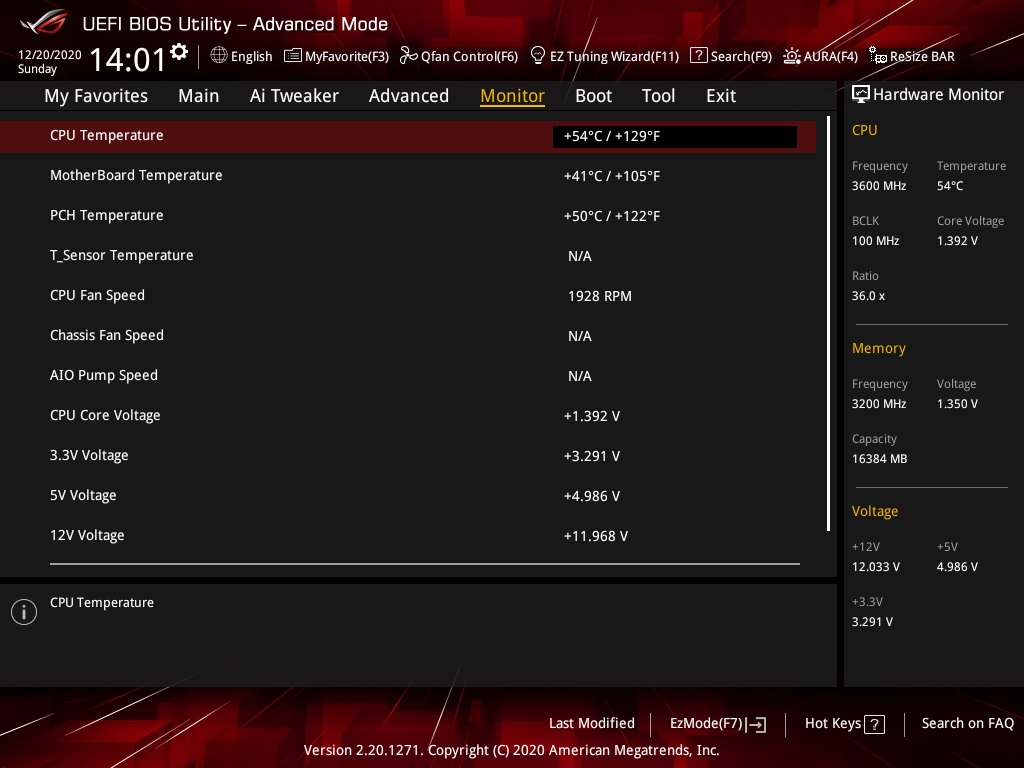Switch to the Main tab
Viewport: 1024px width, 768px height.
199,96
